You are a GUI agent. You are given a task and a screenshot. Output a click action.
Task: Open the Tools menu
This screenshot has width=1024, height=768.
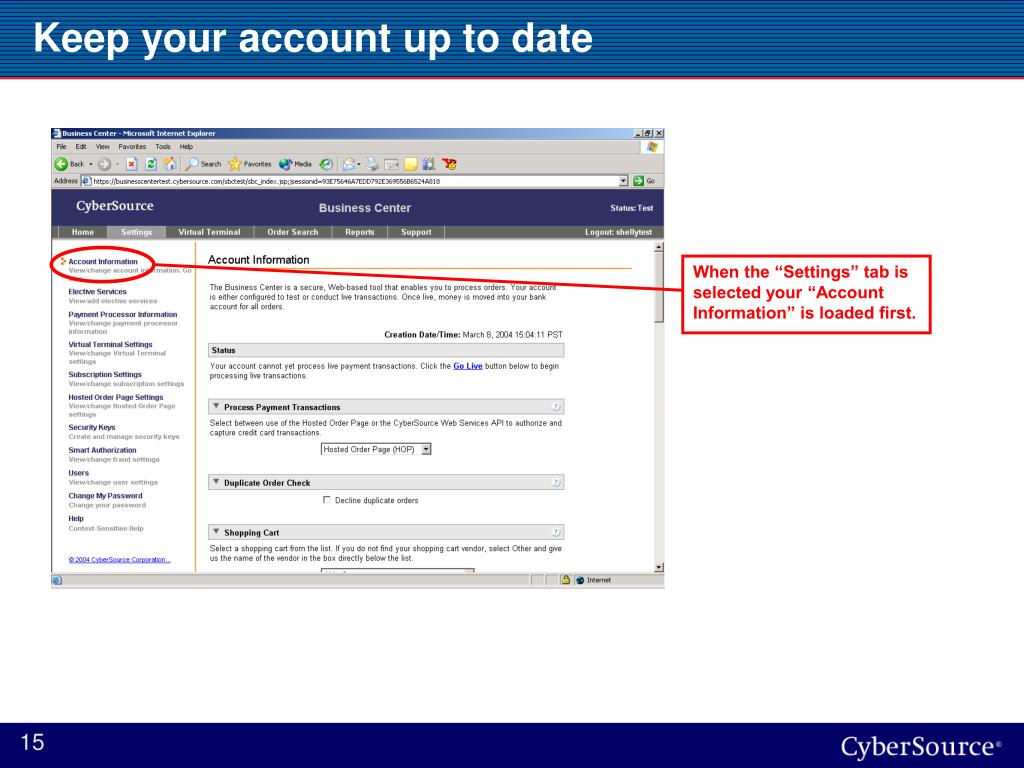tap(163, 147)
